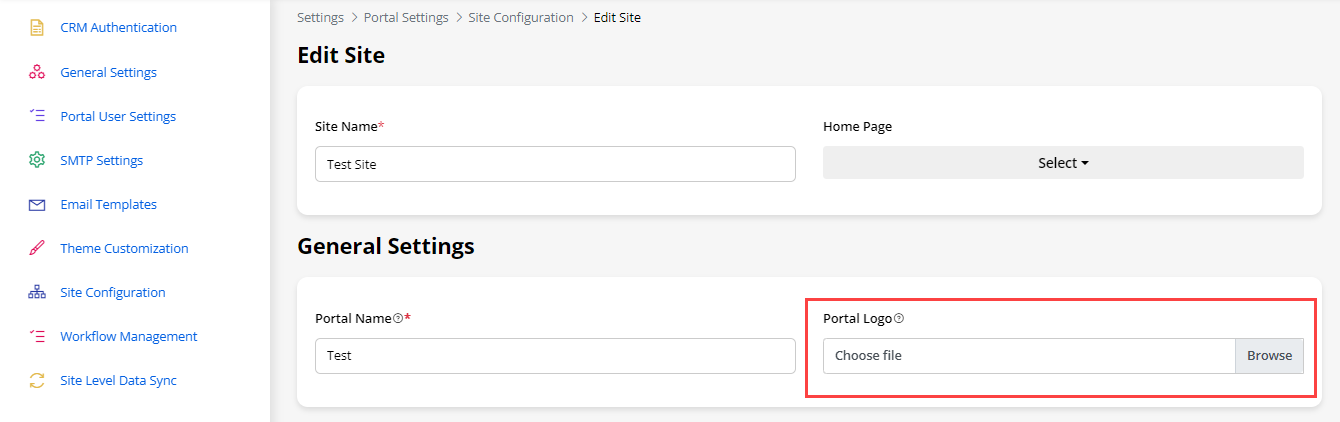Click the General Settings circles icon
Viewport: 1340px width, 422px height.
pyautogui.click(x=37, y=72)
